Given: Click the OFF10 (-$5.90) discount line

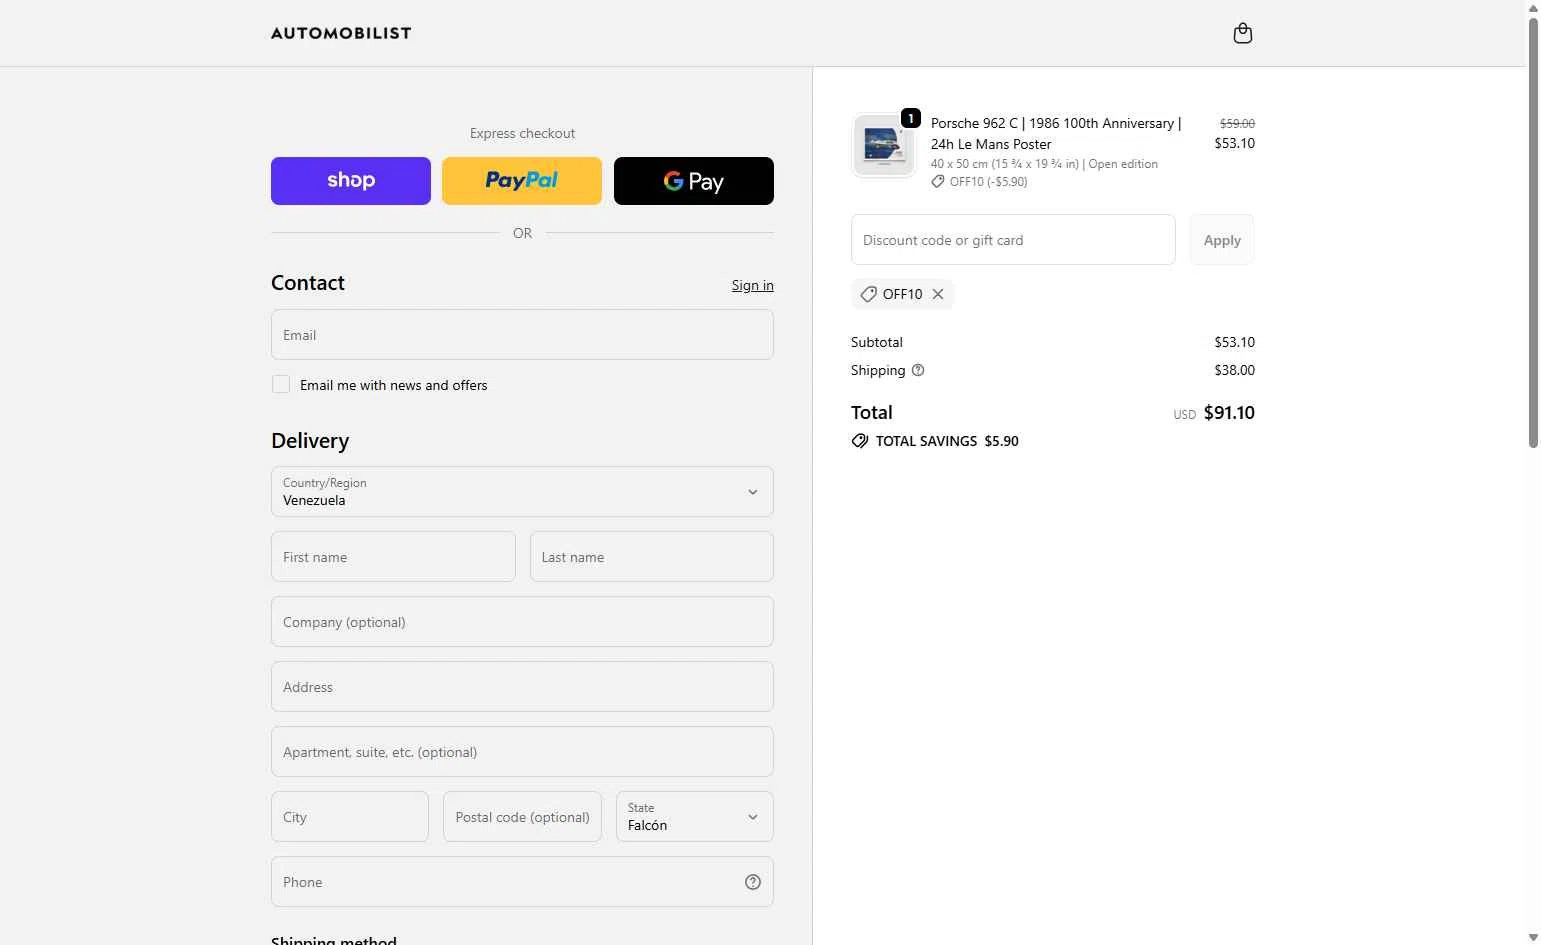Looking at the screenshot, I should (980, 182).
